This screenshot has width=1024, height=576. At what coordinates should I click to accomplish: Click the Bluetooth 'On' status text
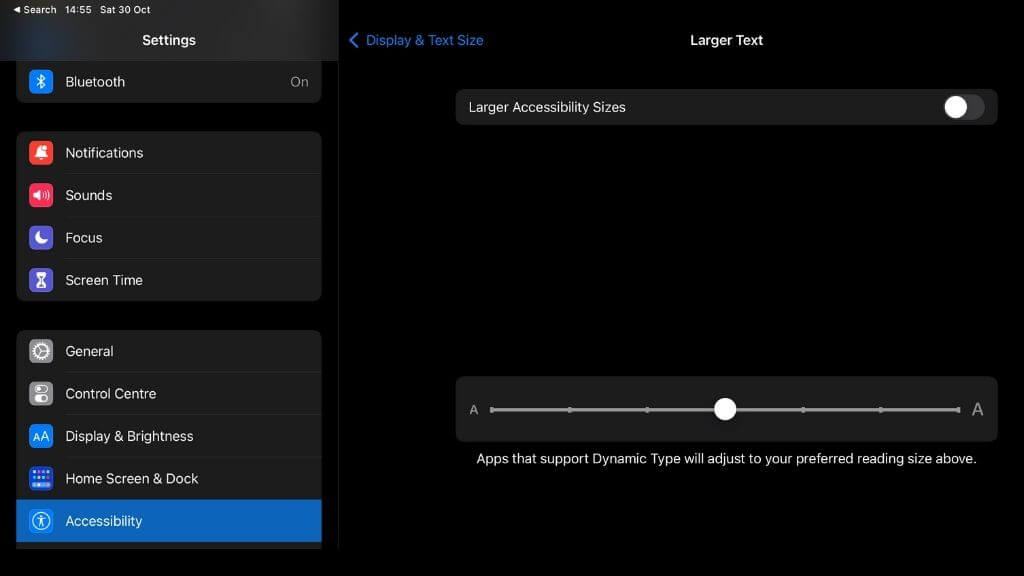[x=299, y=82]
